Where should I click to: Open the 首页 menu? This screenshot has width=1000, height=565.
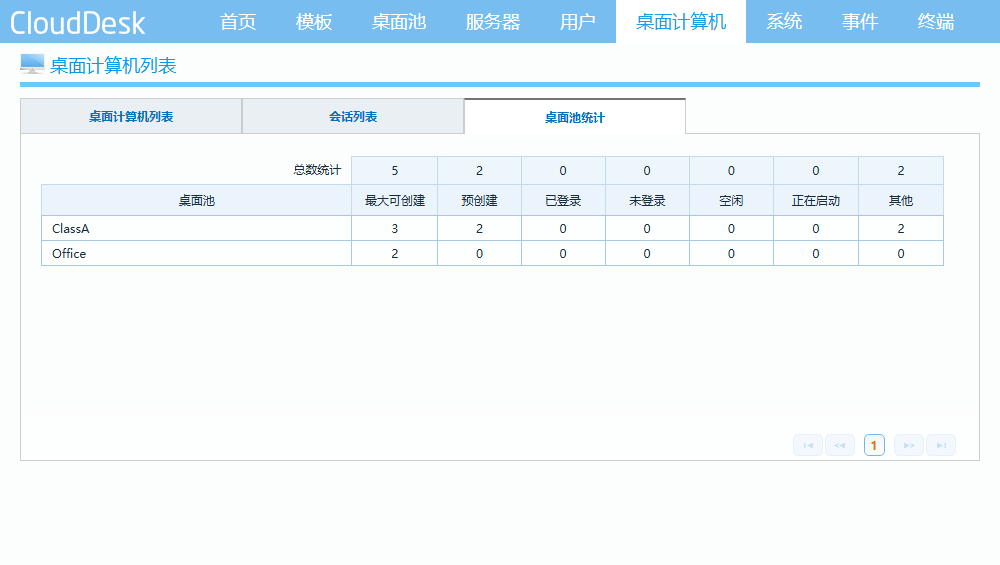point(238,22)
